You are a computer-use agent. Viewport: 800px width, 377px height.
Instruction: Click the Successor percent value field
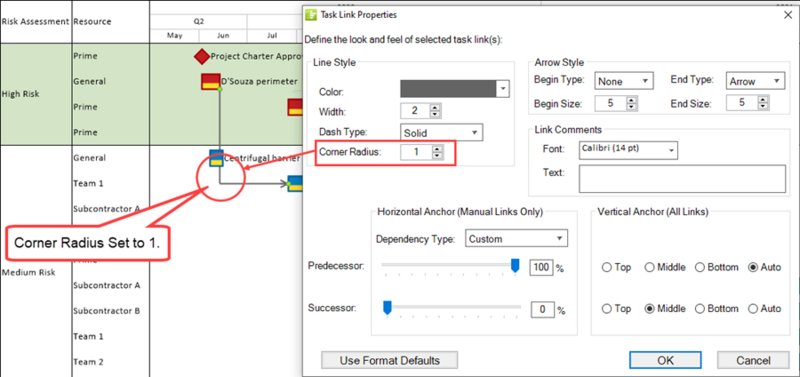pyautogui.click(x=543, y=309)
